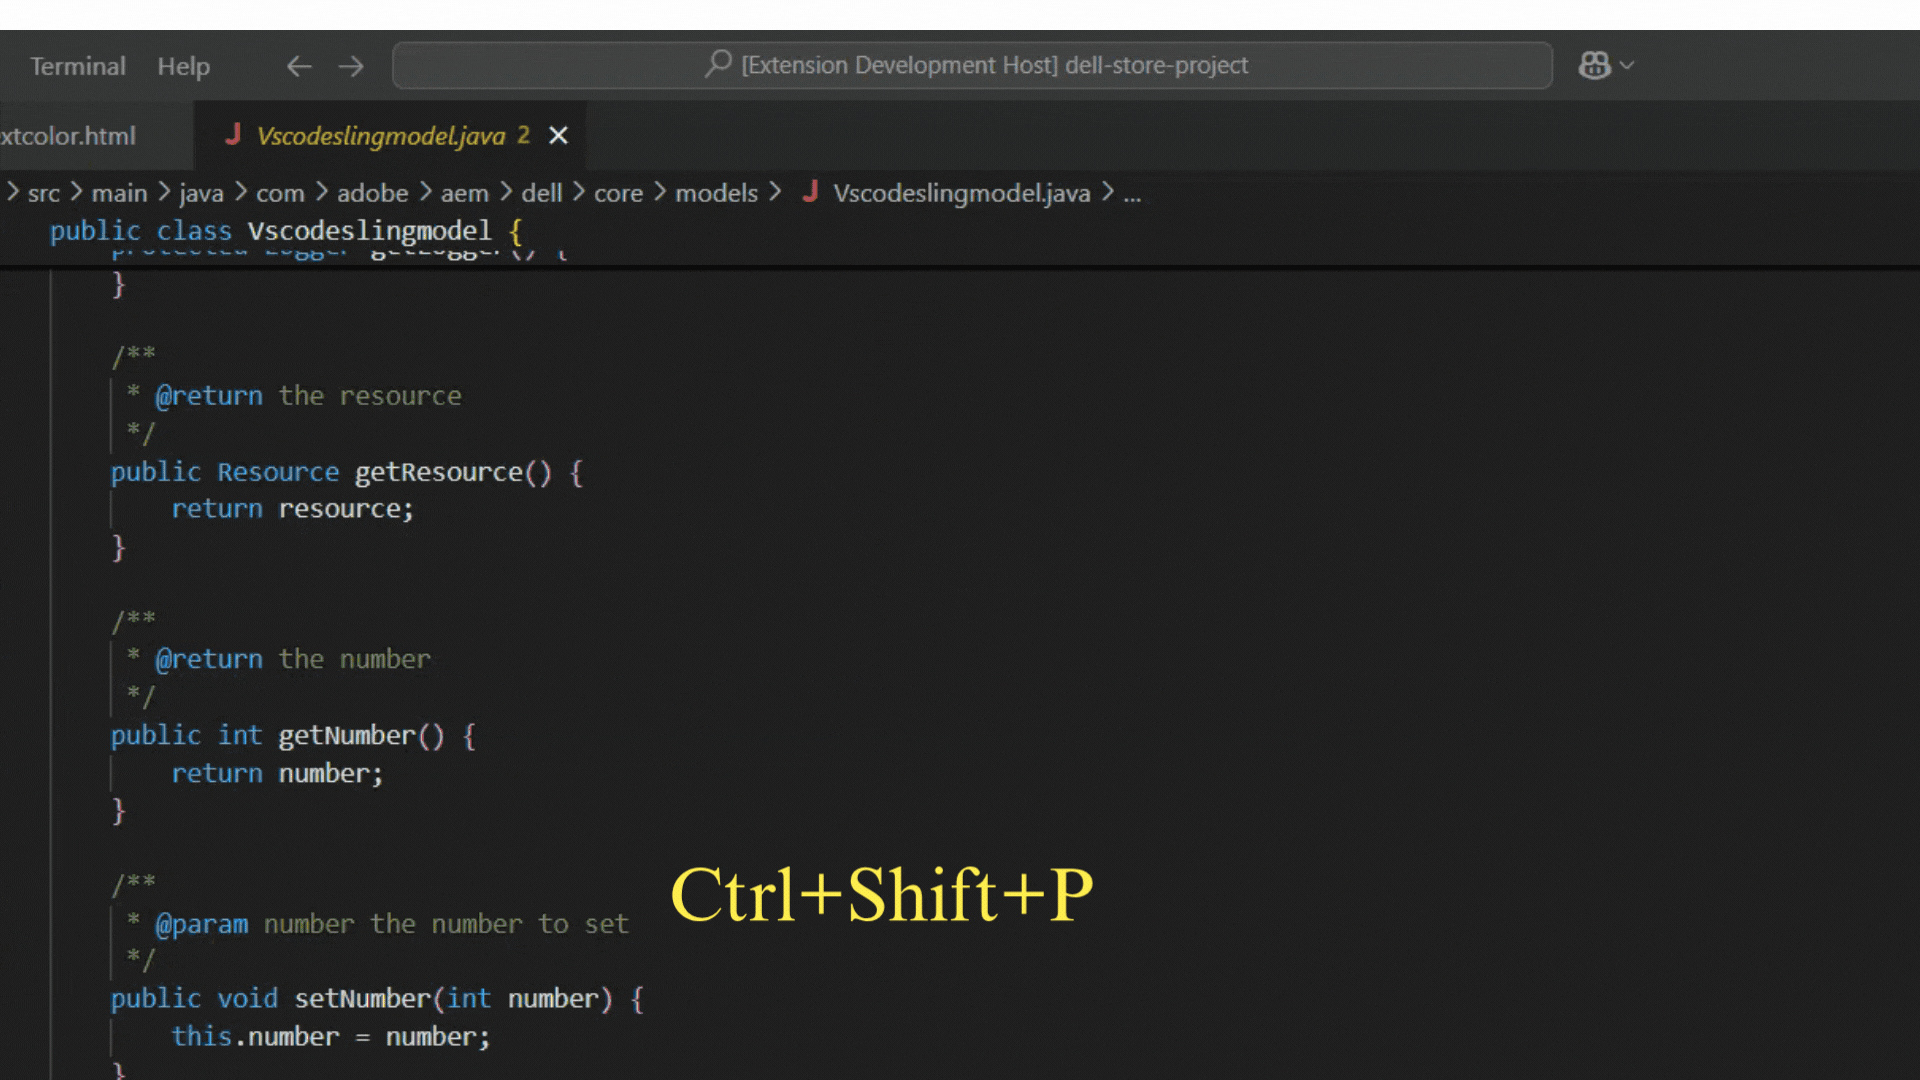
Task: Open the Terminal menu
Action: point(78,66)
